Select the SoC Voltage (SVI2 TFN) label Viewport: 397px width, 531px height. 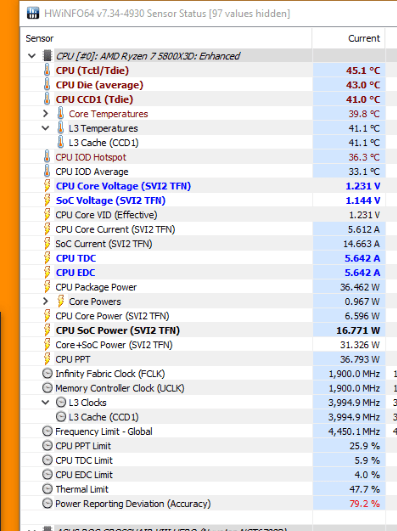110,200
